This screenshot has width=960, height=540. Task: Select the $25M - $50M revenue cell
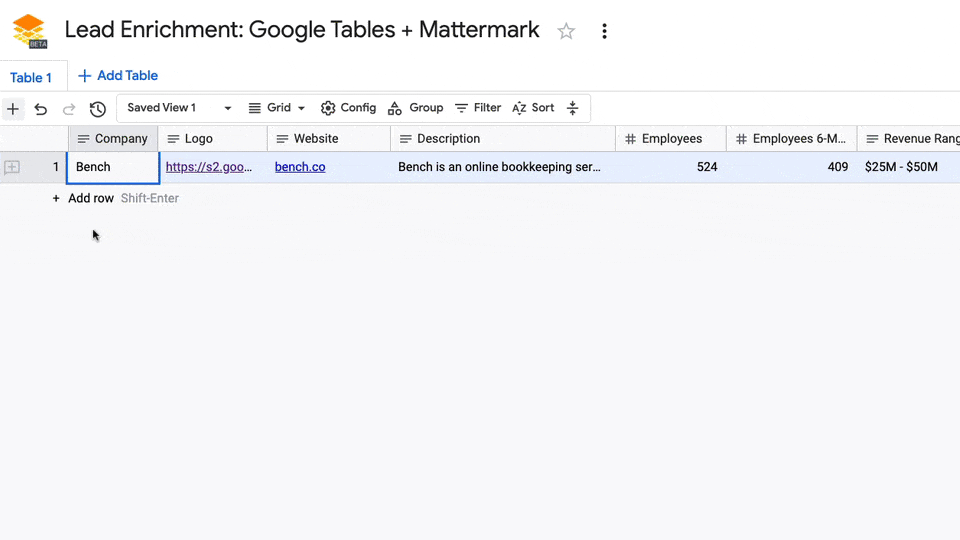click(x=909, y=167)
